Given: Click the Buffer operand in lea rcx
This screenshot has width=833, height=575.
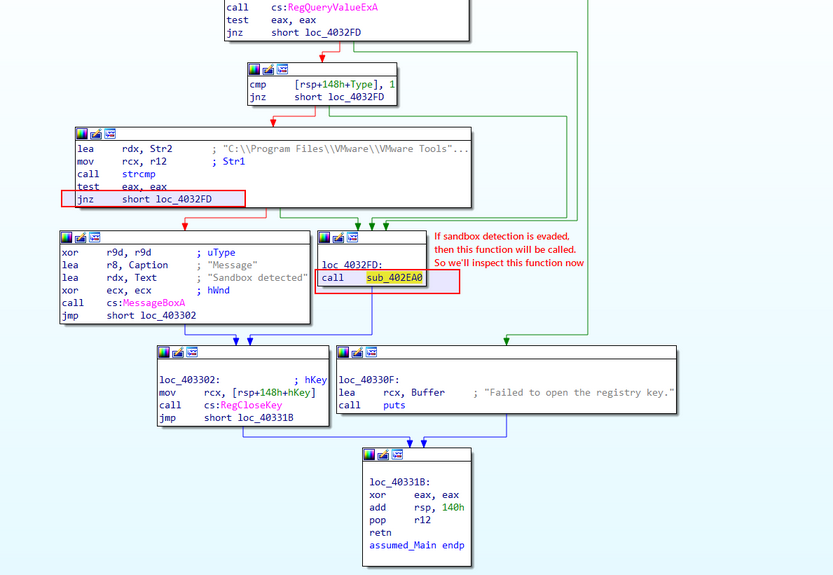Looking at the screenshot, I should tap(428, 392).
